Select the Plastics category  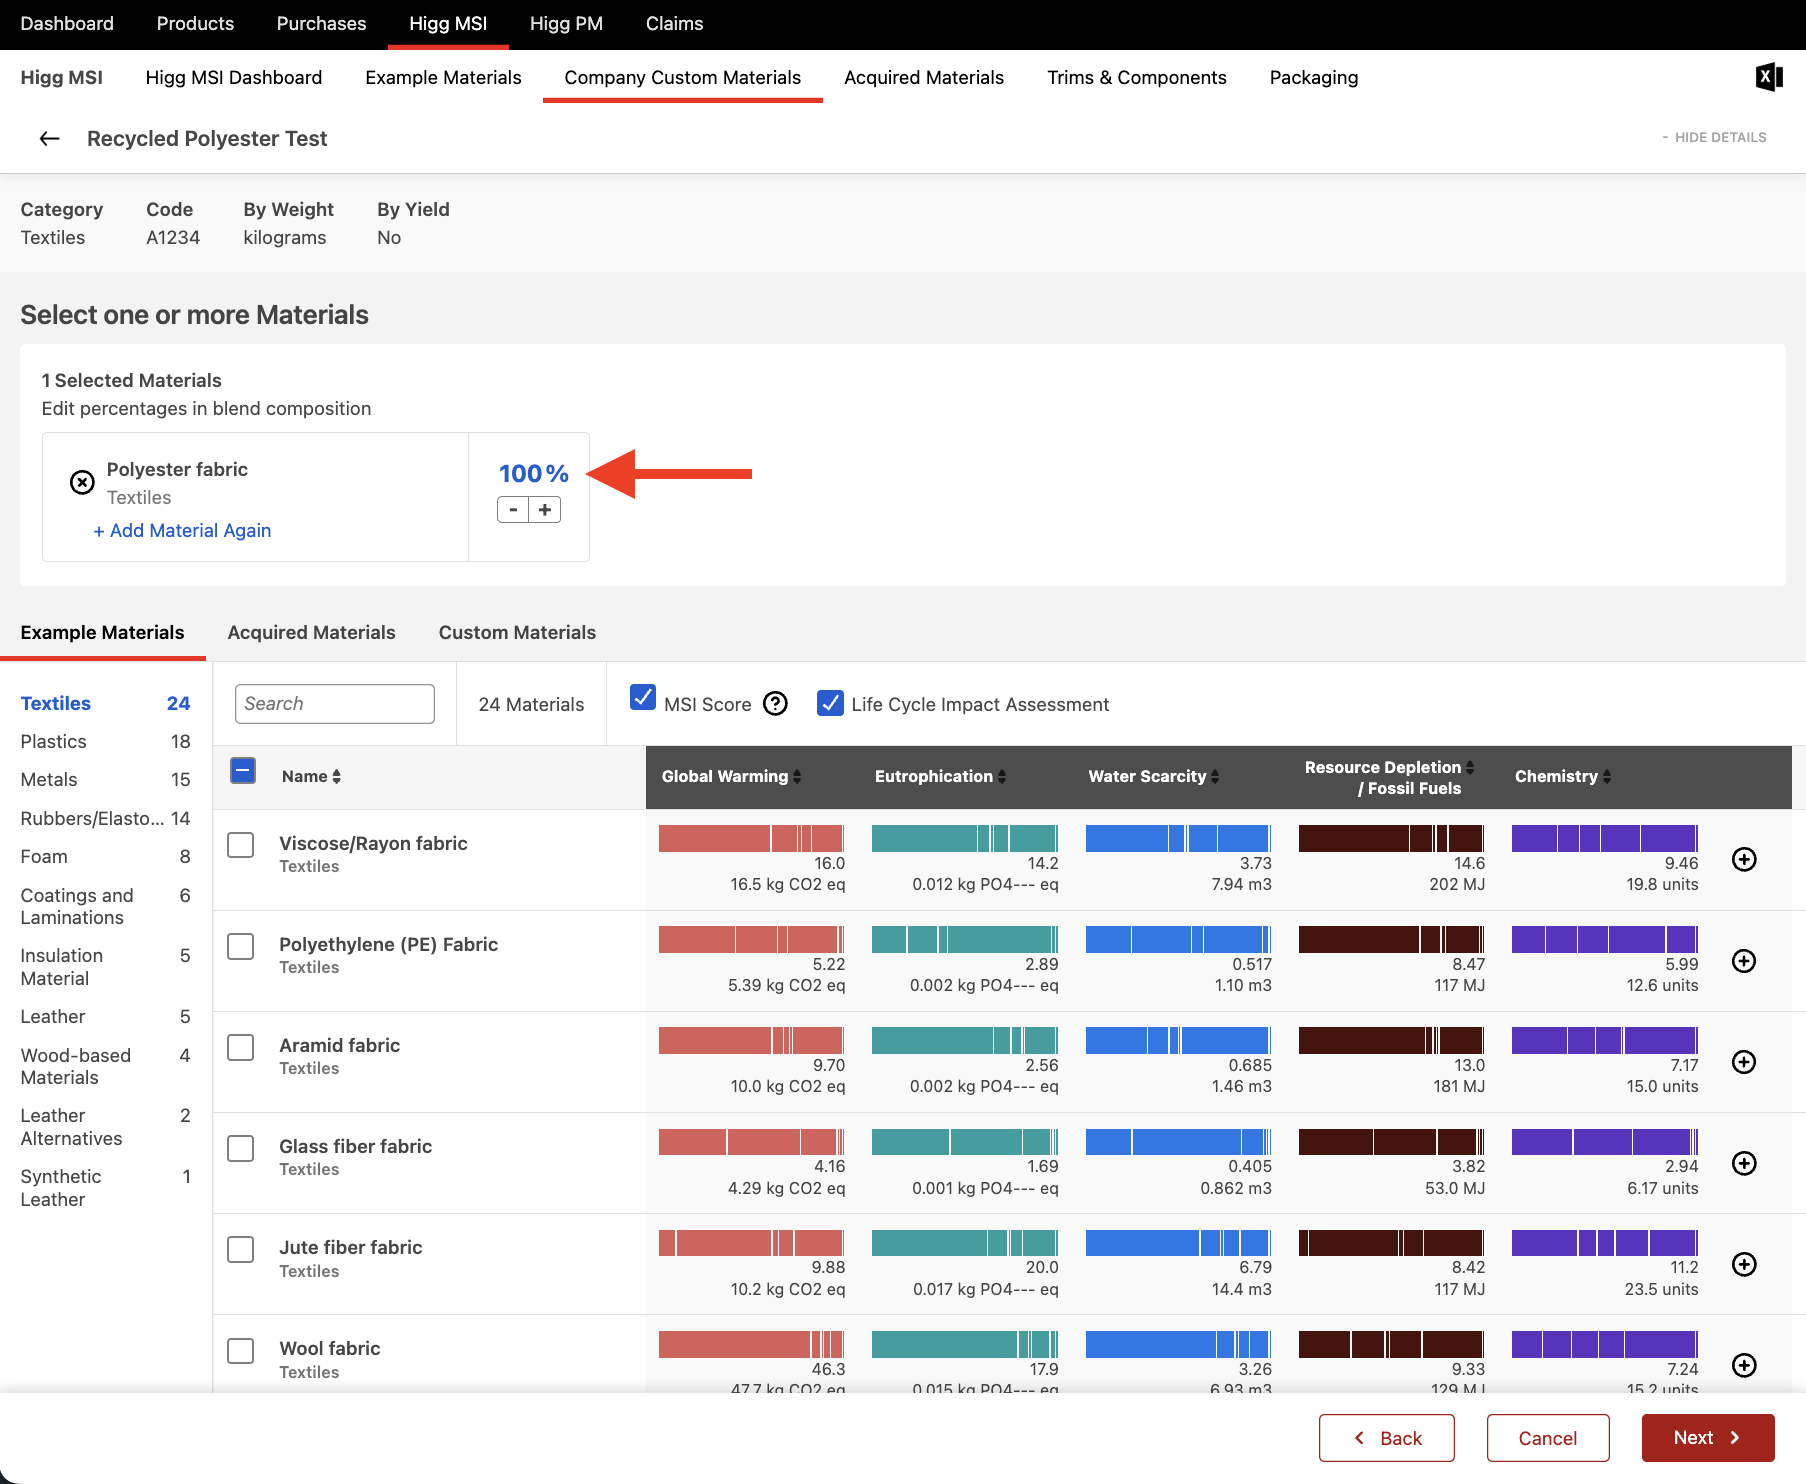105,741
